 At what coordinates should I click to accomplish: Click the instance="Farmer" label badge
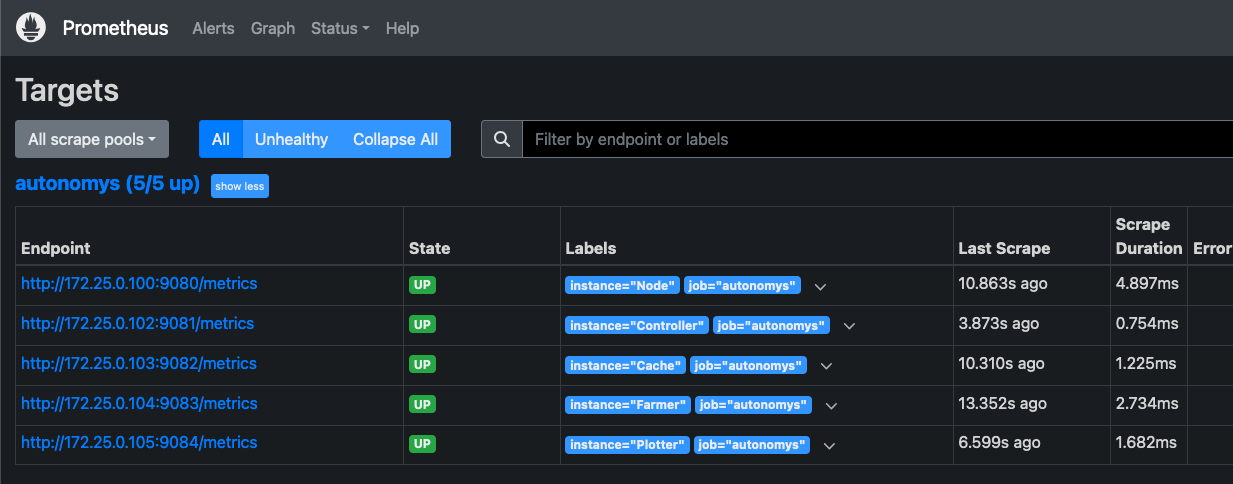tap(628, 405)
